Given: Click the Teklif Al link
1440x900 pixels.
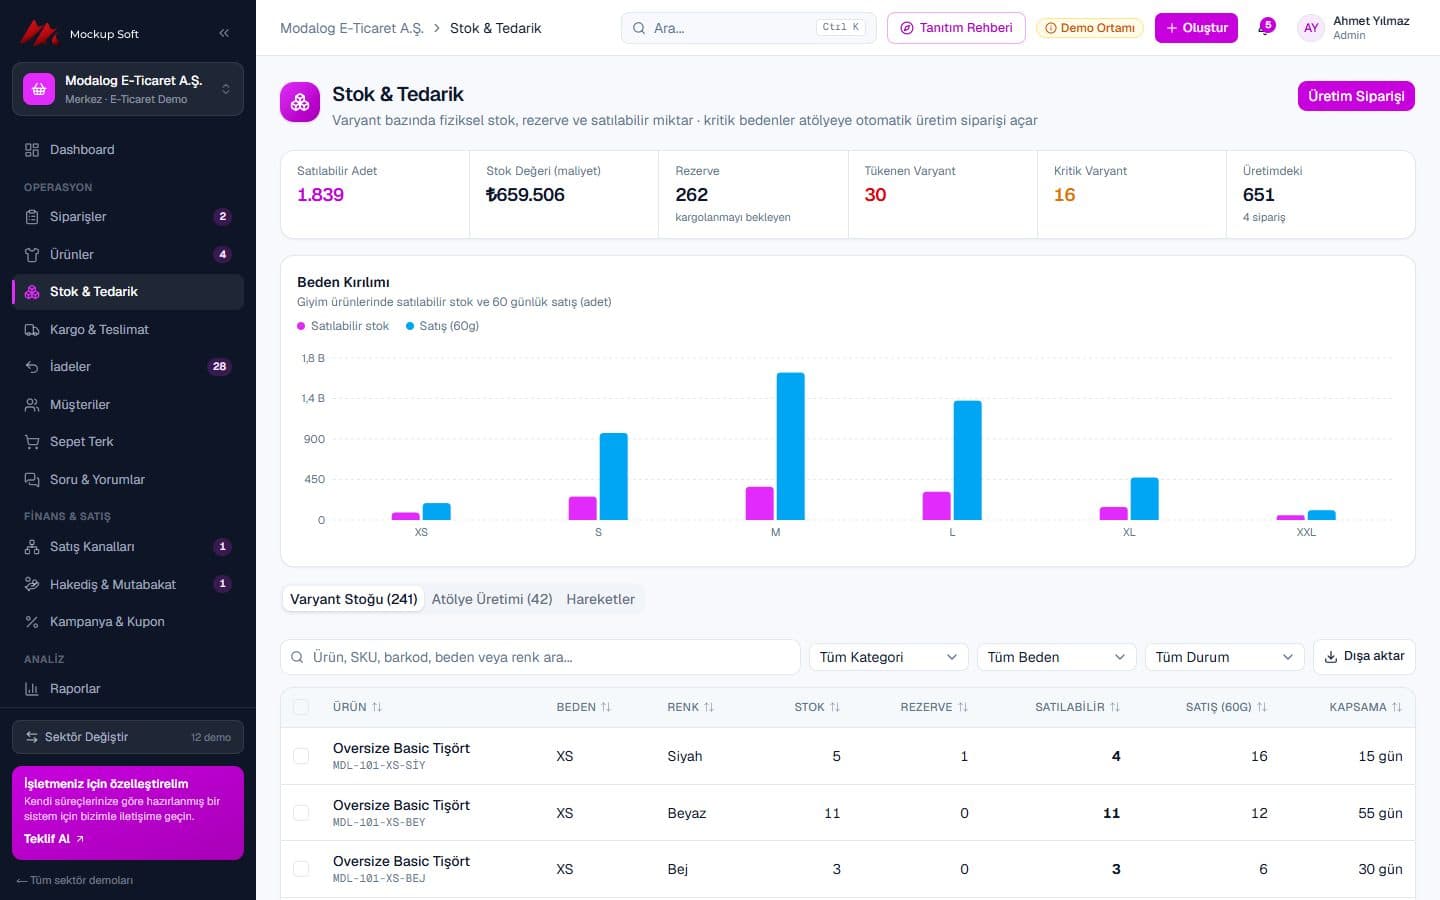Looking at the screenshot, I should (54, 839).
